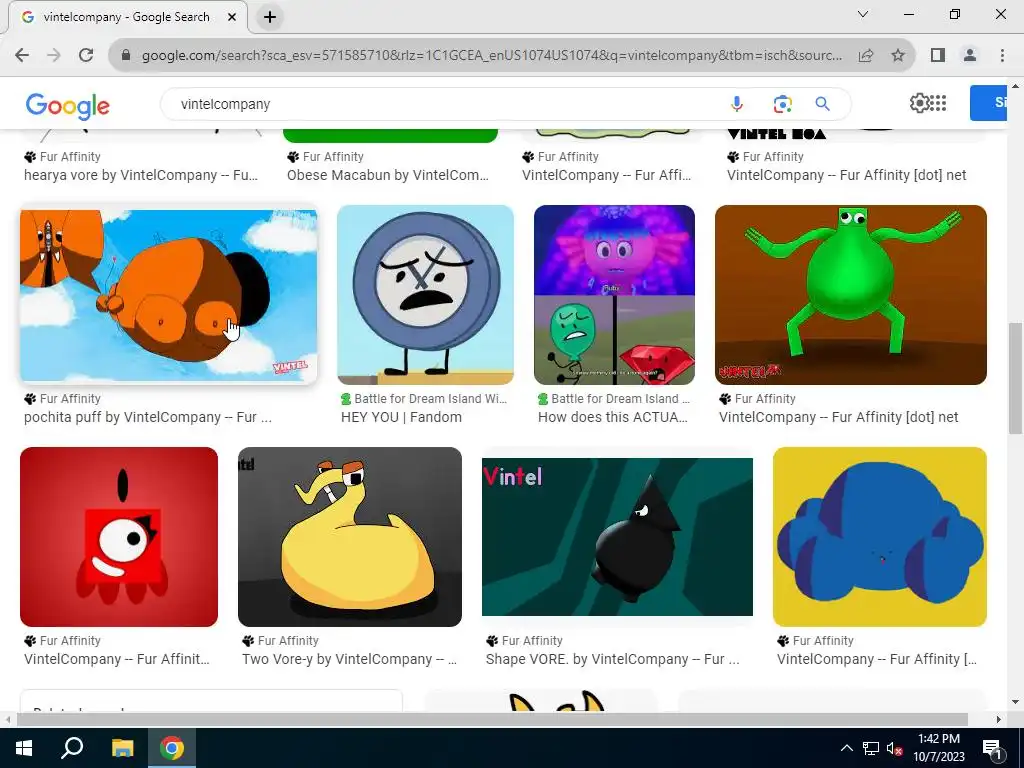The image size is (1024, 768).
Task: Click the Google logo
Action: click(x=67, y=106)
